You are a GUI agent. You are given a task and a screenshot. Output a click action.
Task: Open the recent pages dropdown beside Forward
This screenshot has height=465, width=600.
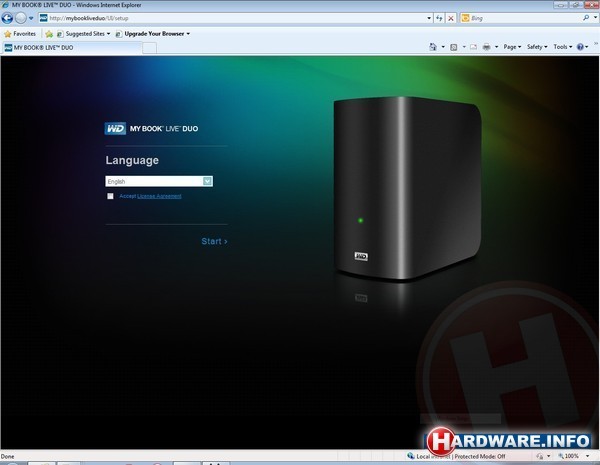31,18
